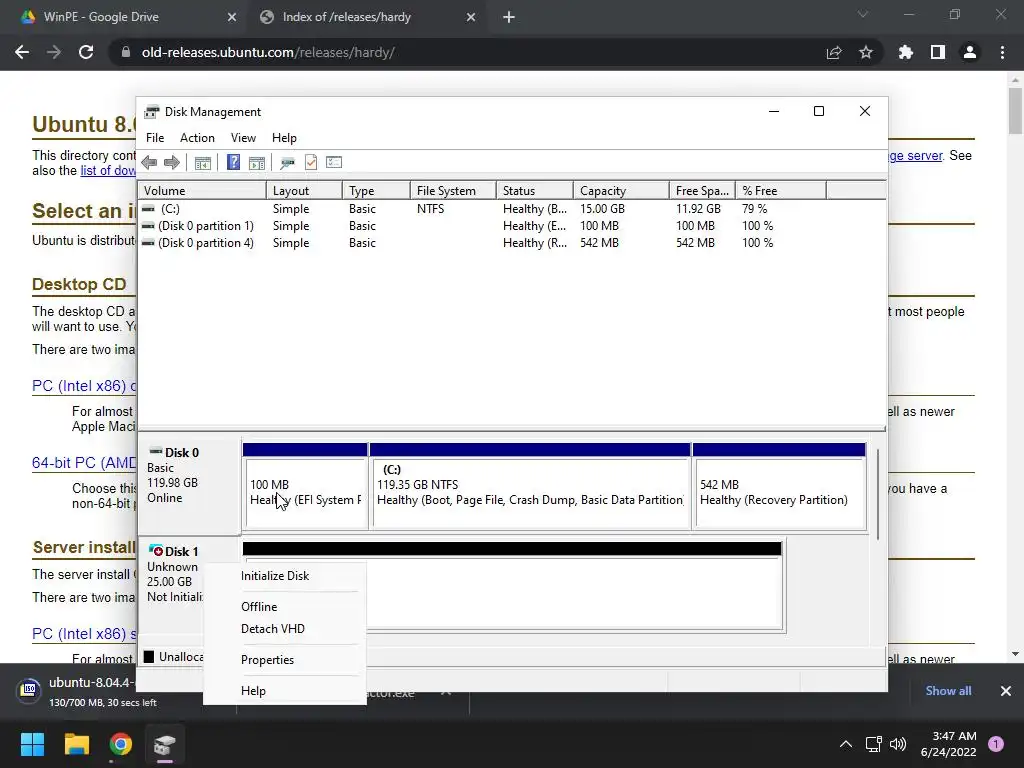Open a new Chrome tab with plus
The image size is (1024, 768).
click(509, 17)
